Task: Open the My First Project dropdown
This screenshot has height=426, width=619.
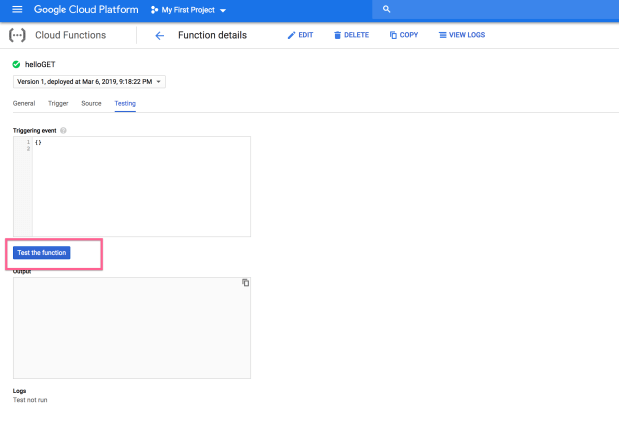Action: click(x=188, y=10)
